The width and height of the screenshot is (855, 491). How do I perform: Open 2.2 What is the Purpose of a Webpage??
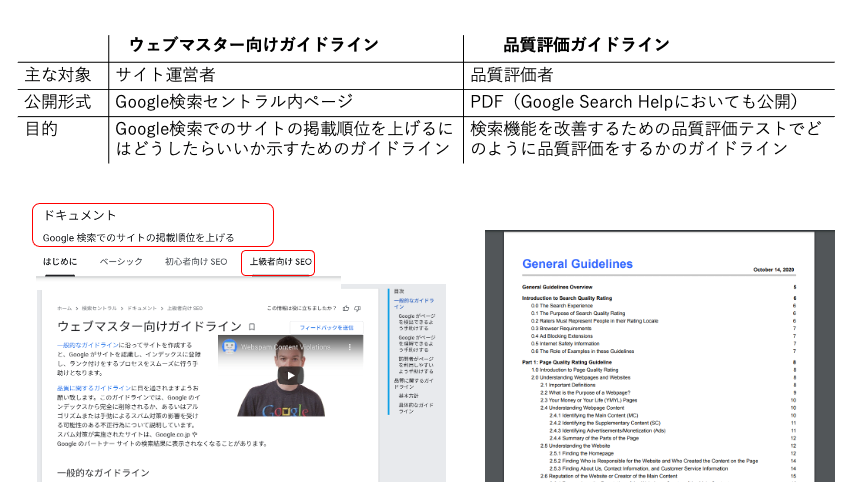click(x=585, y=392)
